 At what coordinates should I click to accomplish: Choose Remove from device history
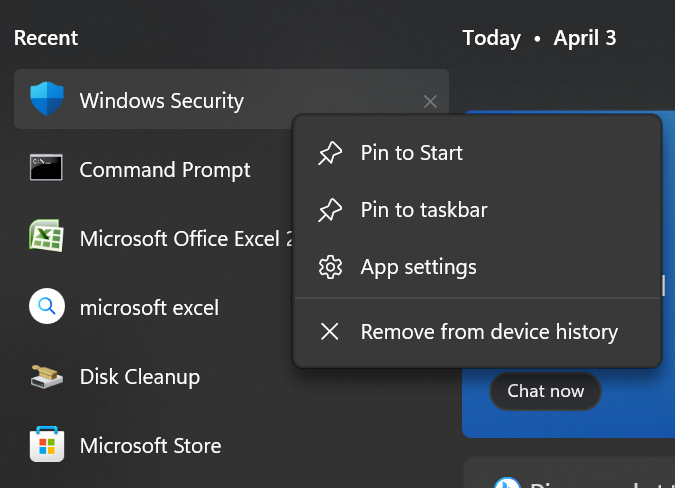pyautogui.click(x=489, y=332)
